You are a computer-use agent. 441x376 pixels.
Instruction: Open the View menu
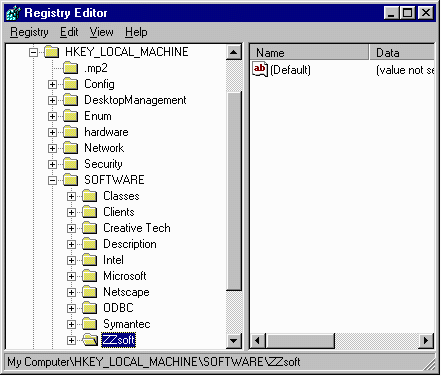pyautogui.click(x=101, y=32)
